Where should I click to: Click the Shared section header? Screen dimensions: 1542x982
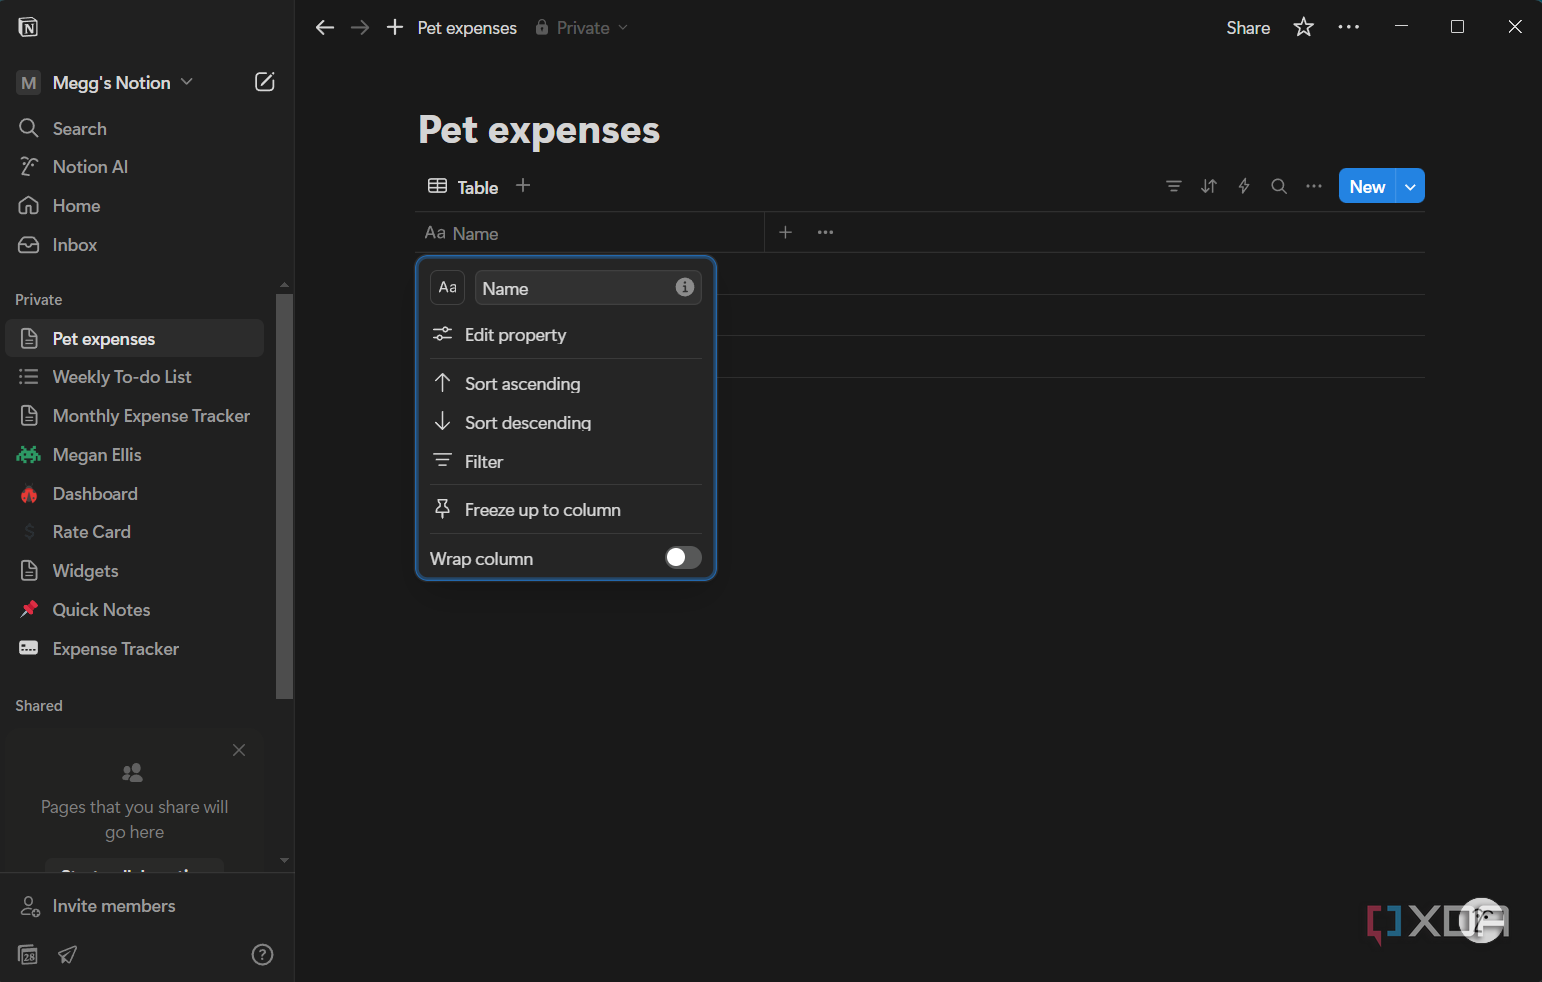coord(39,706)
